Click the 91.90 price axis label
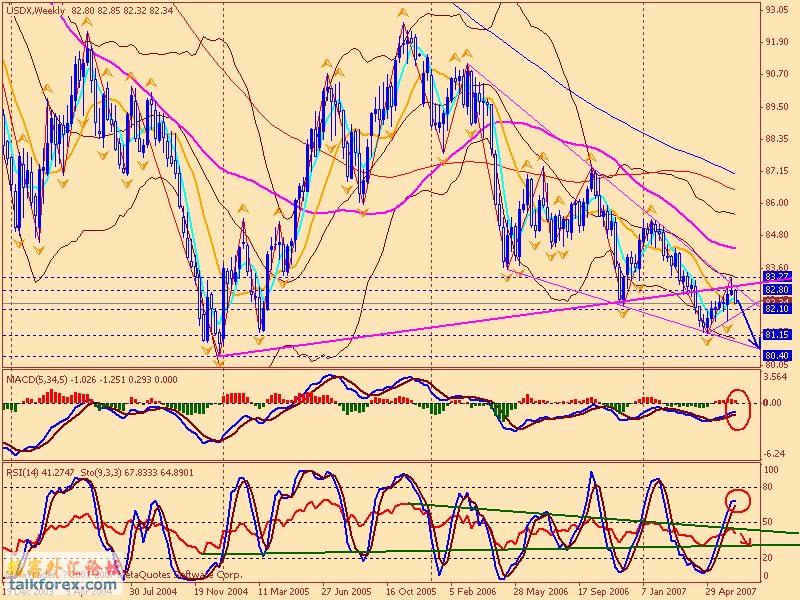Image resolution: width=800 pixels, height=600 pixels. (x=777, y=42)
